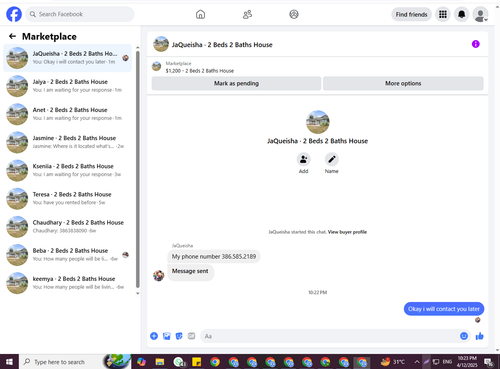
Task: Click the Add people icon
Action: click(303, 159)
